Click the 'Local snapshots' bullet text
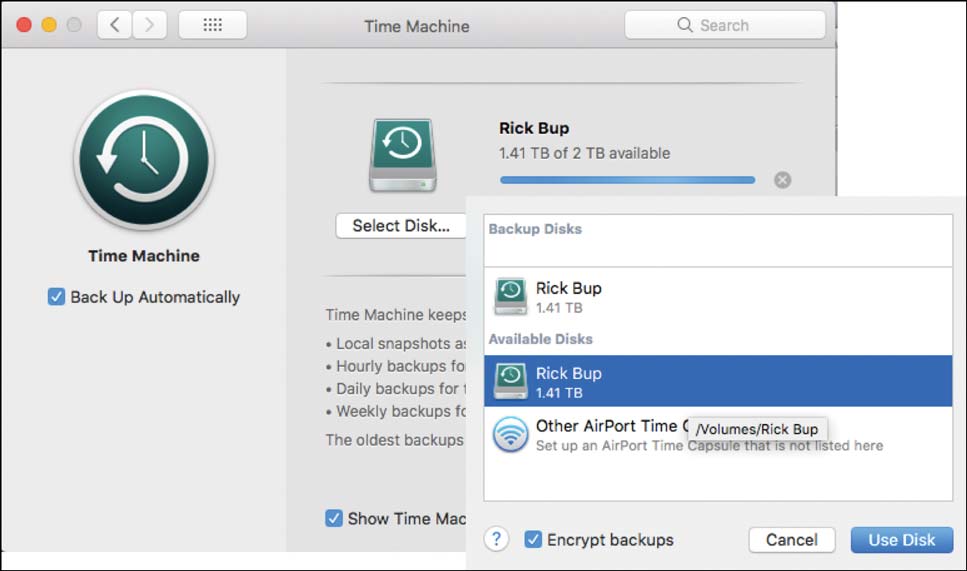The image size is (967, 571). [400, 343]
